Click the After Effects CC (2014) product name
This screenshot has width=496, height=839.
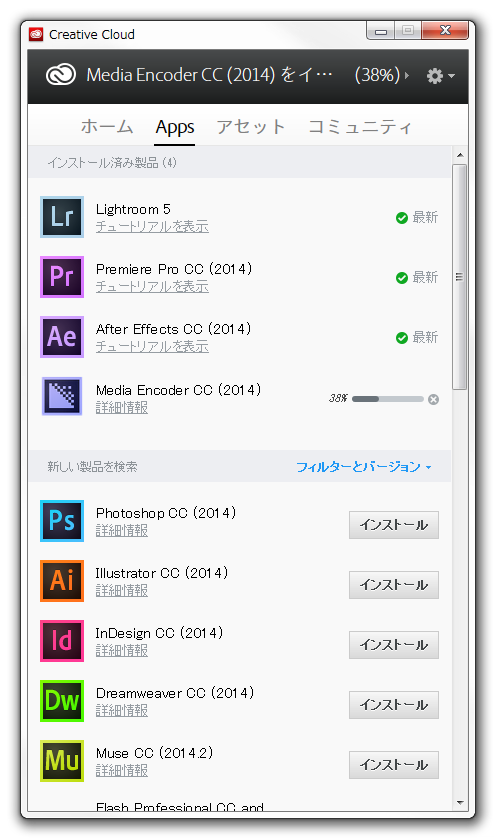click(x=173, y=329)
